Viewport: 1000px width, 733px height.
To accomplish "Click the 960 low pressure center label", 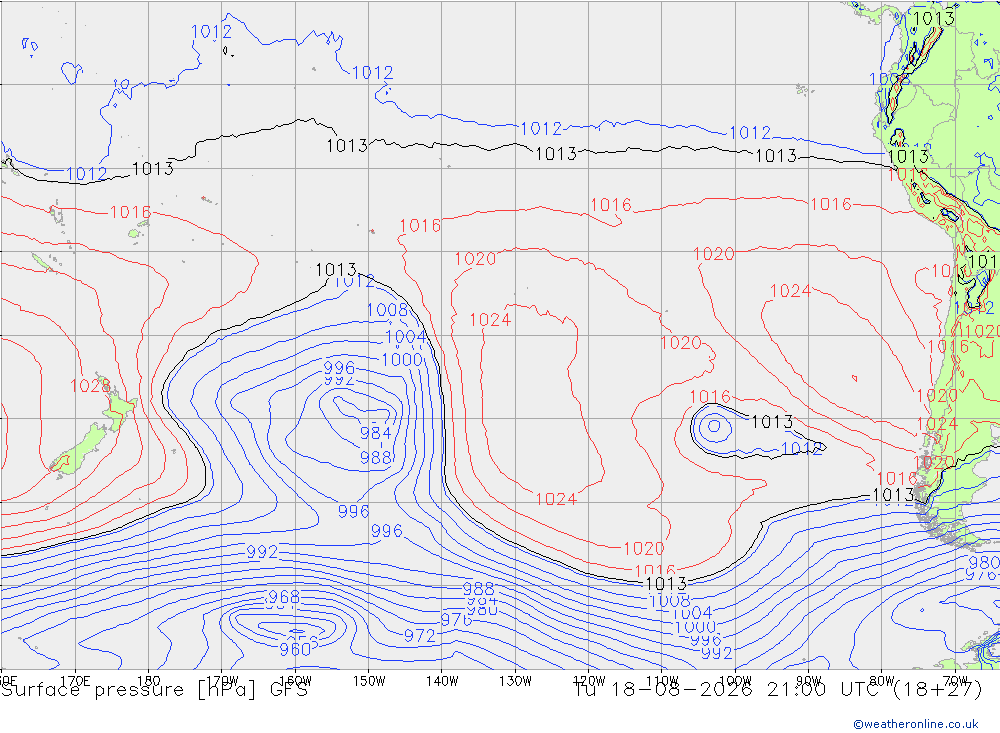I will pos(295,649).
